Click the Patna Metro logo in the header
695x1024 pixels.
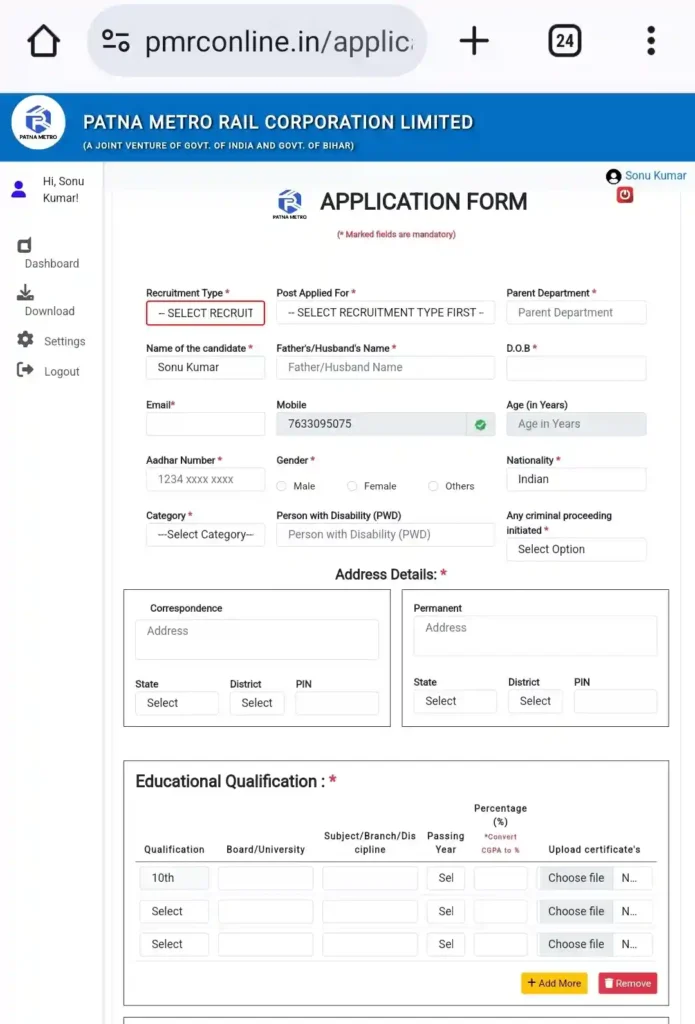point(39,123)
